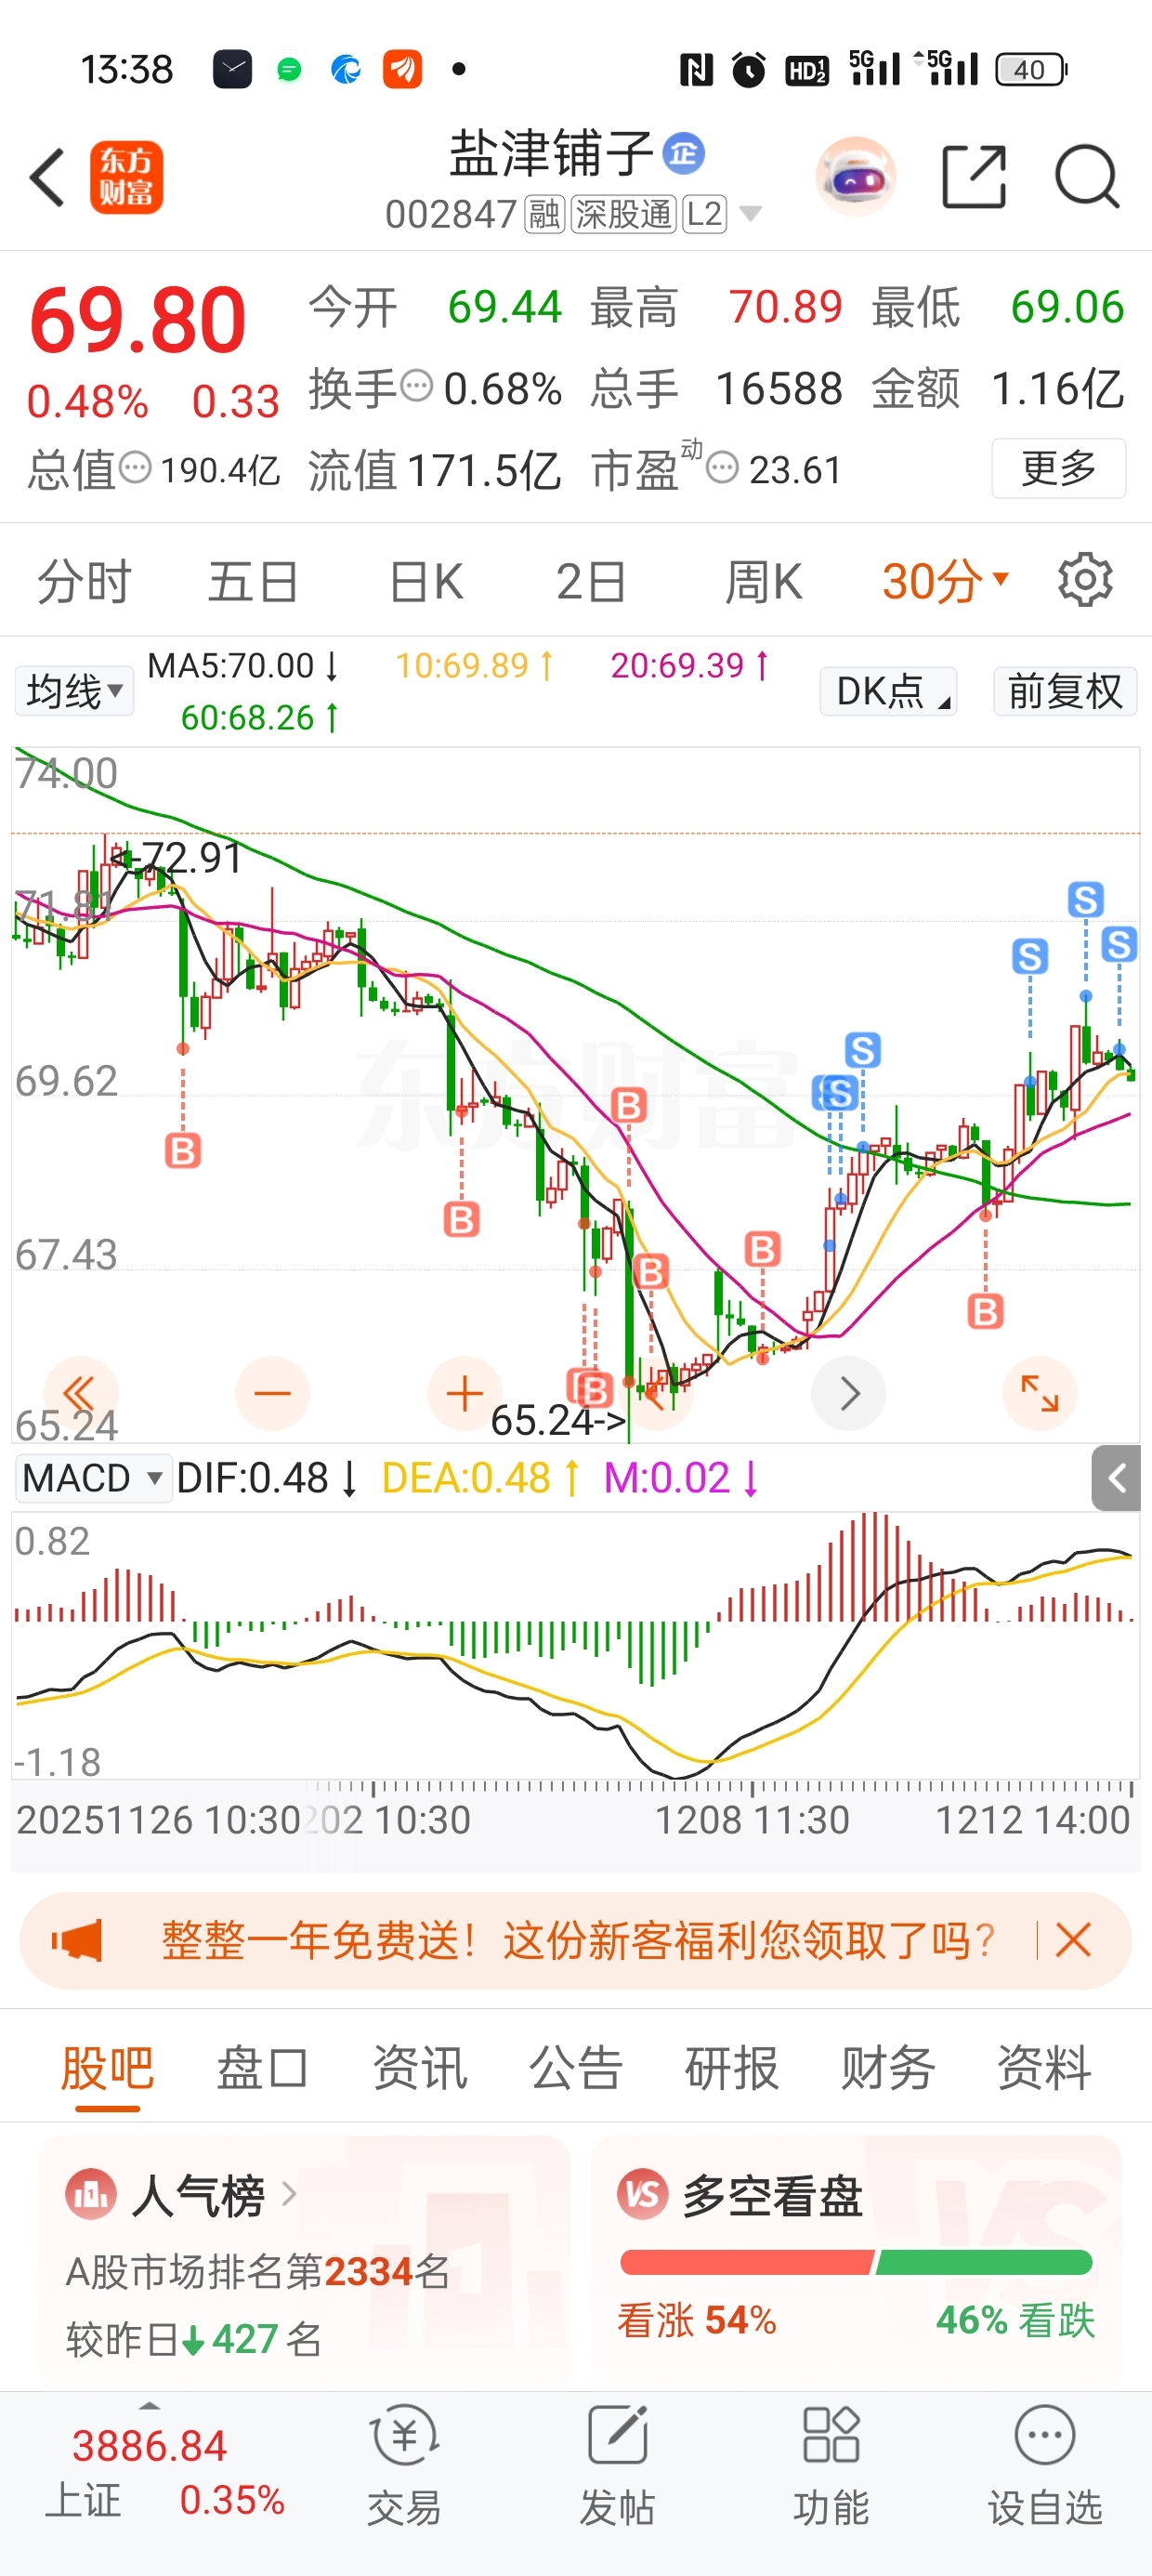
Task: Tap 设自选 to add to watchlist
Action: pyautogui.click(x=1045, y=2466)
